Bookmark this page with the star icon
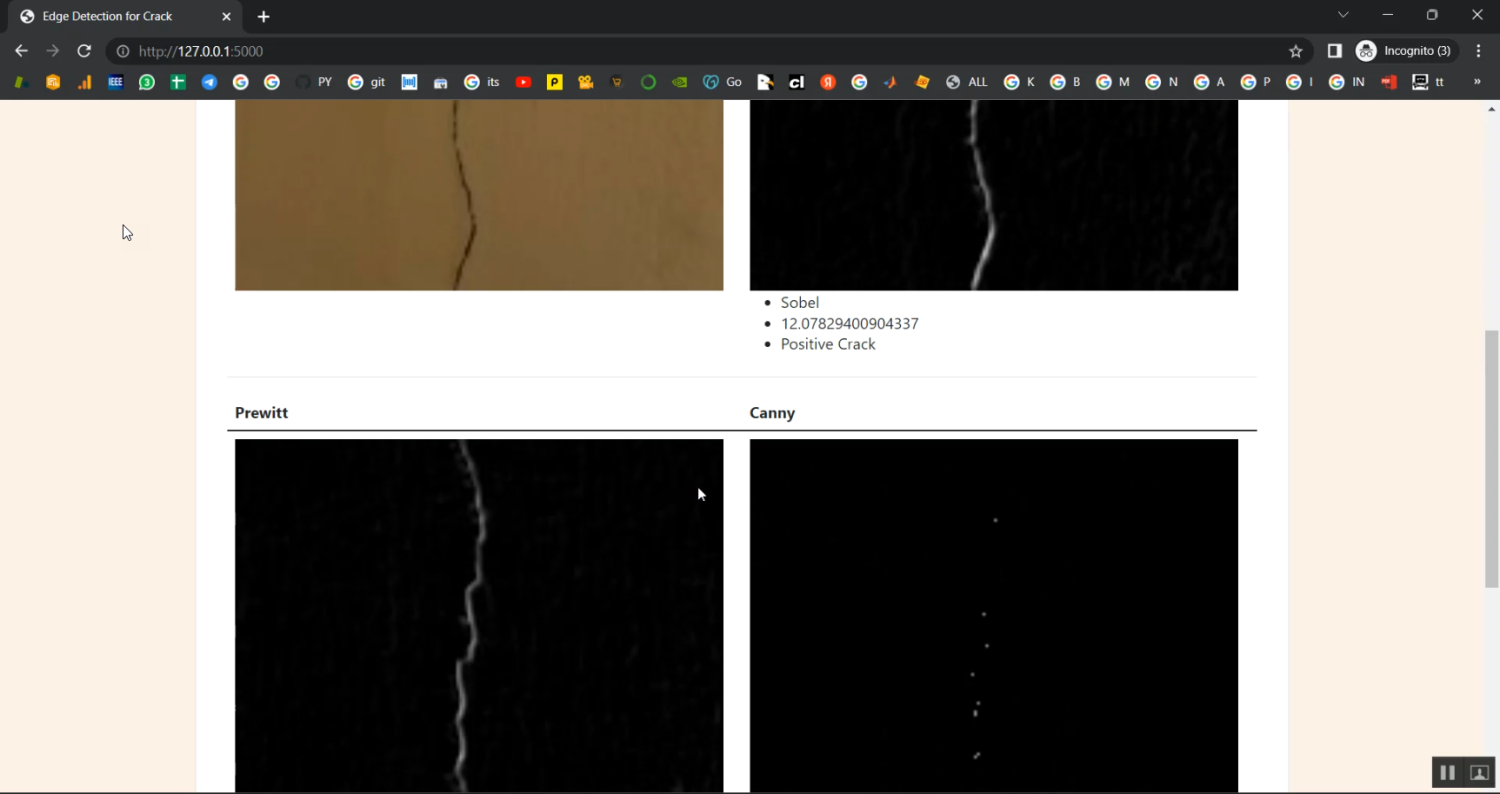Screen dimensions: 1500x794 point(1295,51)
